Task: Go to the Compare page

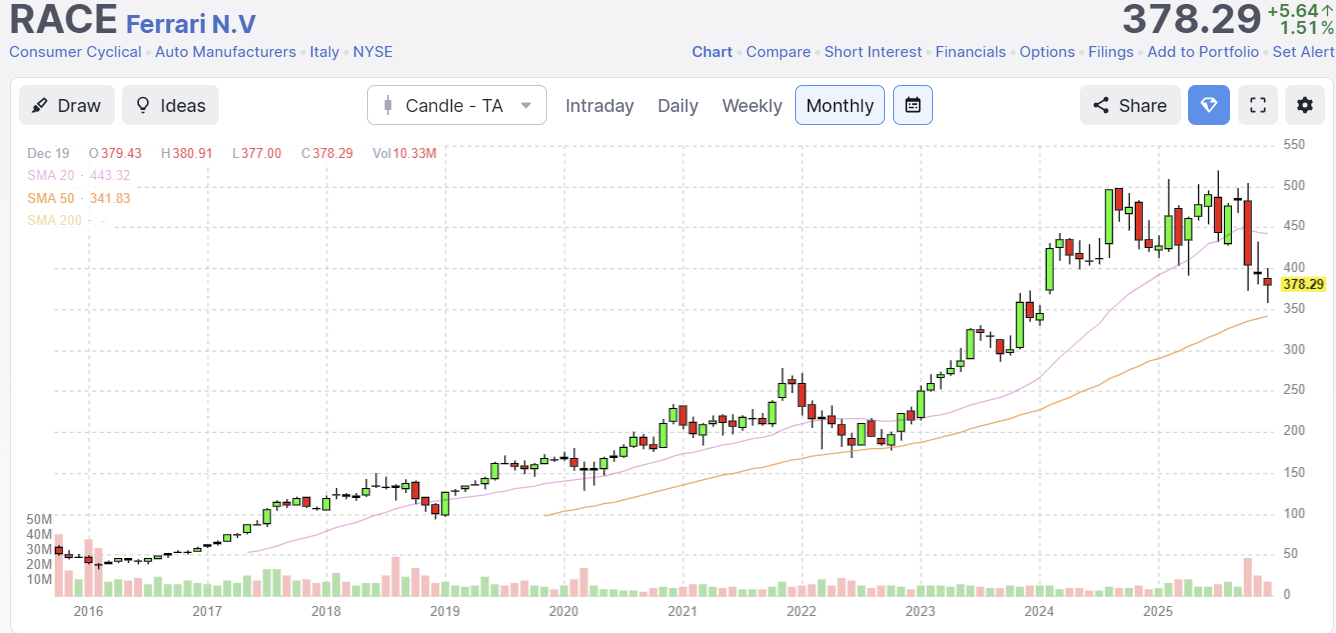Action: point(778,52)
